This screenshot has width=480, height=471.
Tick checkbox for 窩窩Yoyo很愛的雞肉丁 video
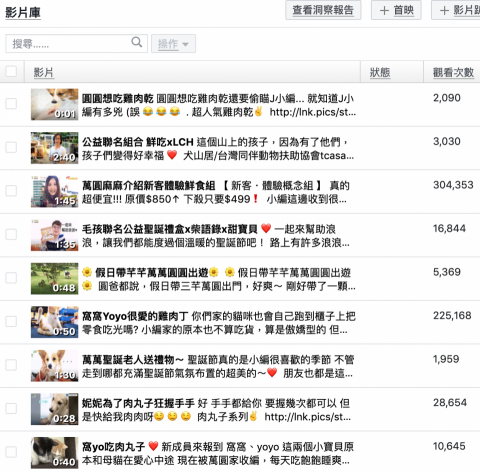[x=11, y=321]
